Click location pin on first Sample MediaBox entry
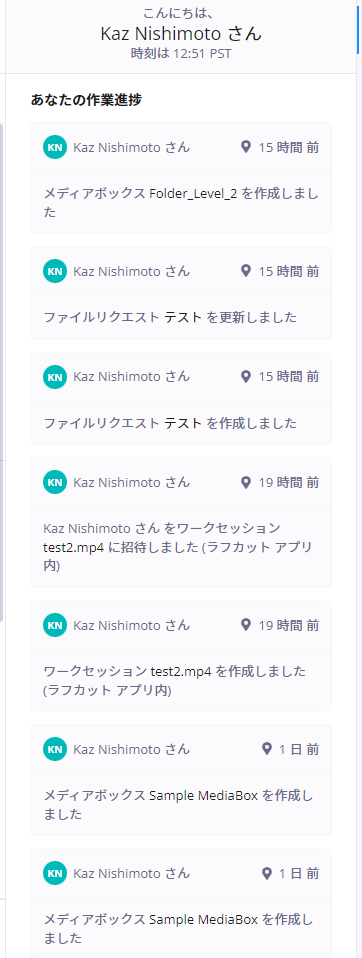Screen dimensions: 362x958 click(266, 749)
